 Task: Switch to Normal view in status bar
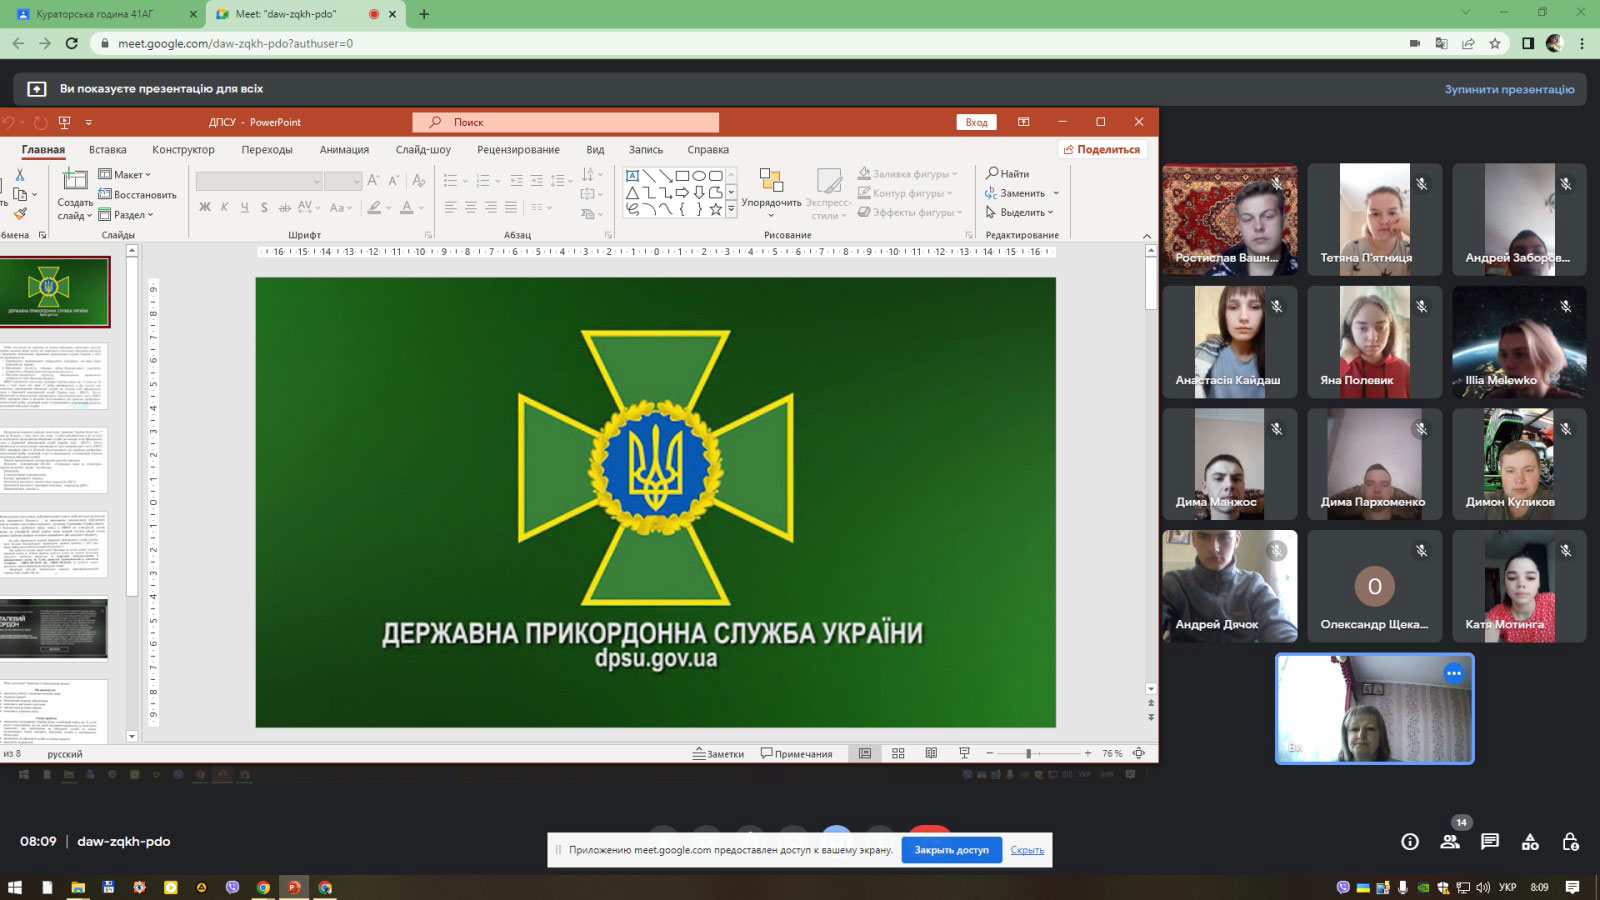(x=865, y=753)
